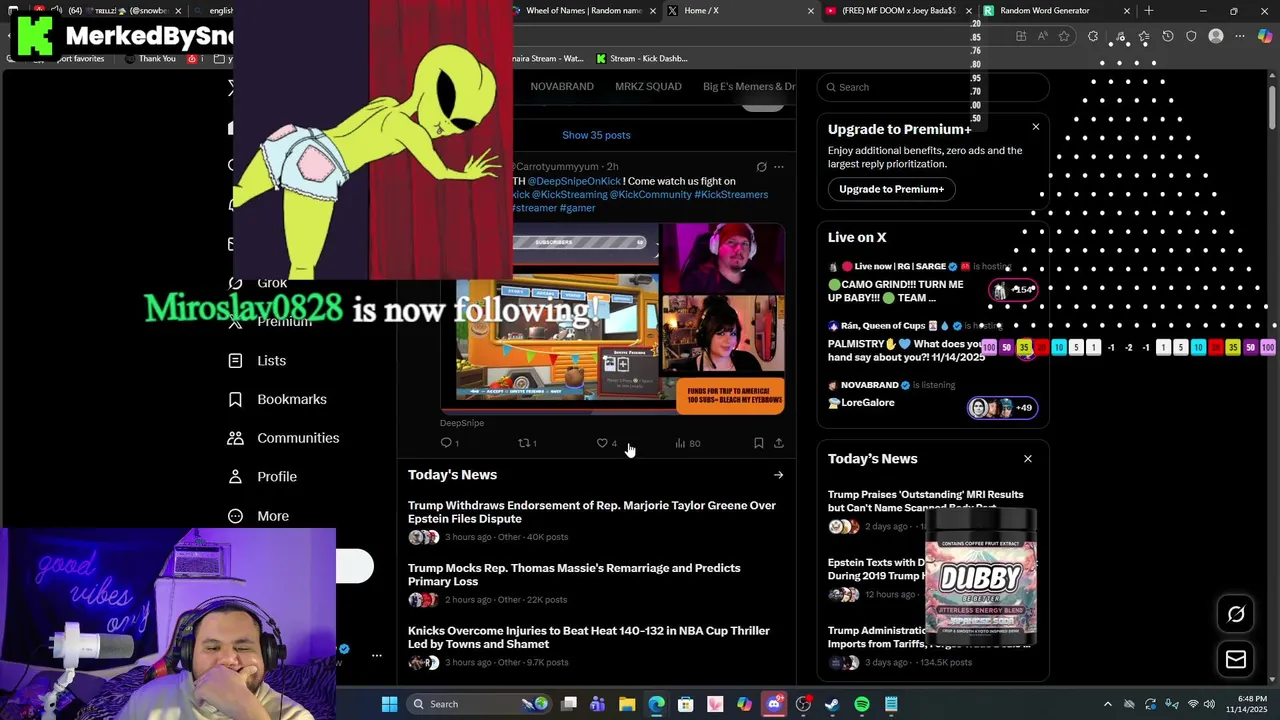Open Bookmarks in the X sidebar

[x=277, y=399]
